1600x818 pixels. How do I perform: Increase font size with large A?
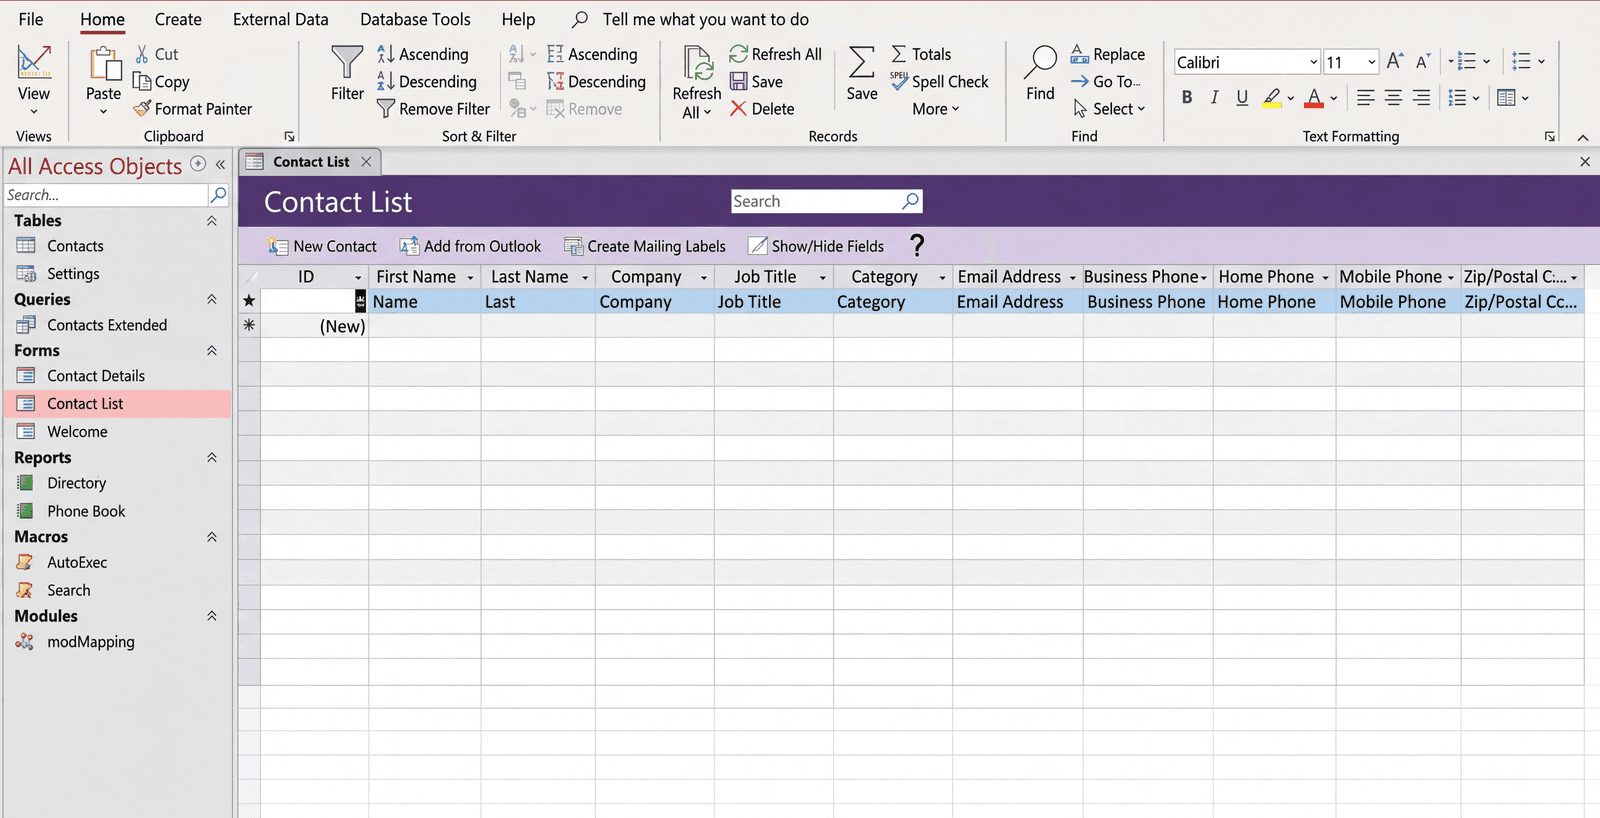click(x=1395, y=61)
